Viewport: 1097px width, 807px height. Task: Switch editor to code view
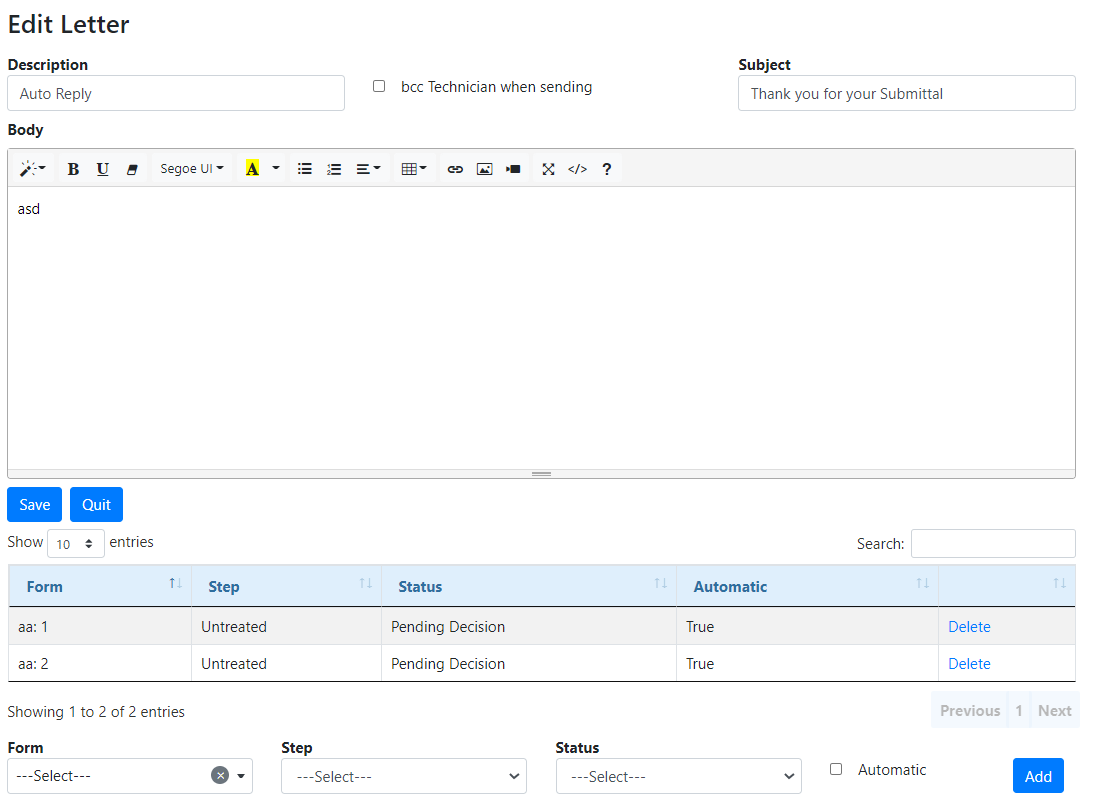point(577,169)
